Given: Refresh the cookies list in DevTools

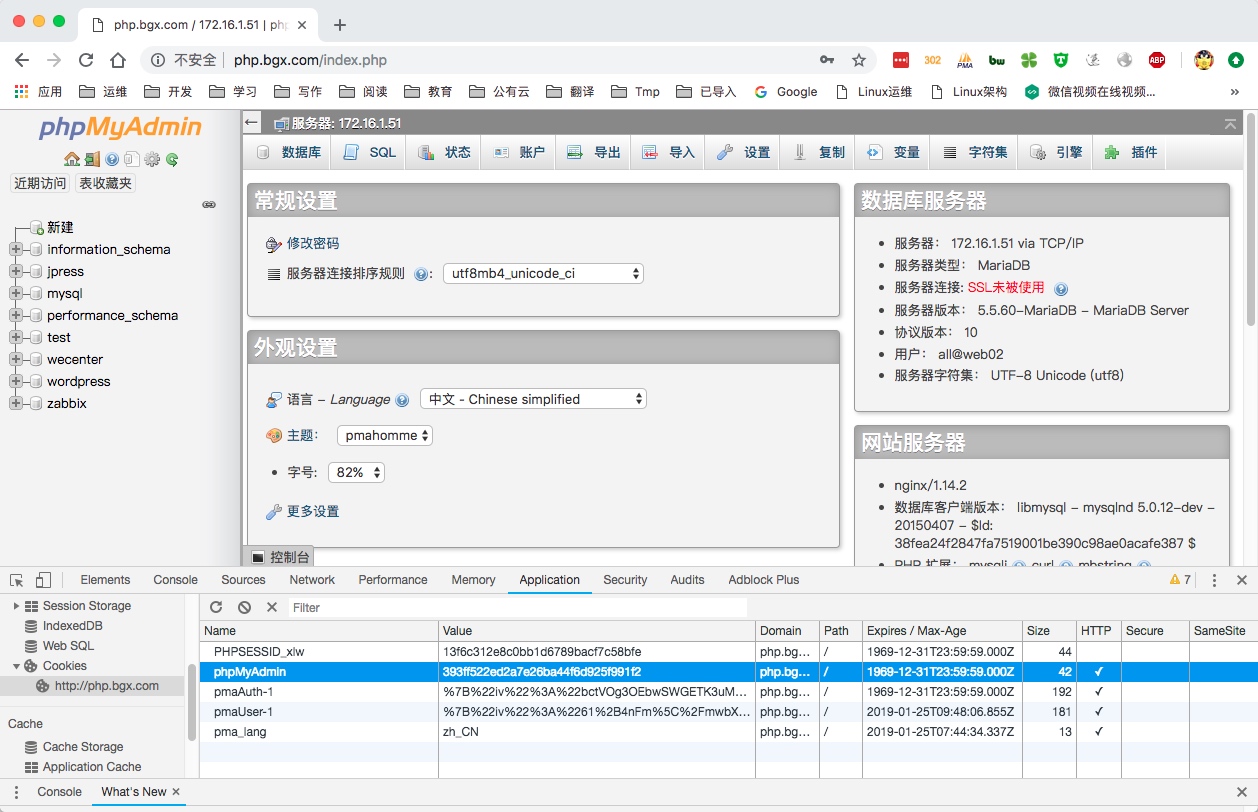Looking at the screenshot, I should pos(216,607).
